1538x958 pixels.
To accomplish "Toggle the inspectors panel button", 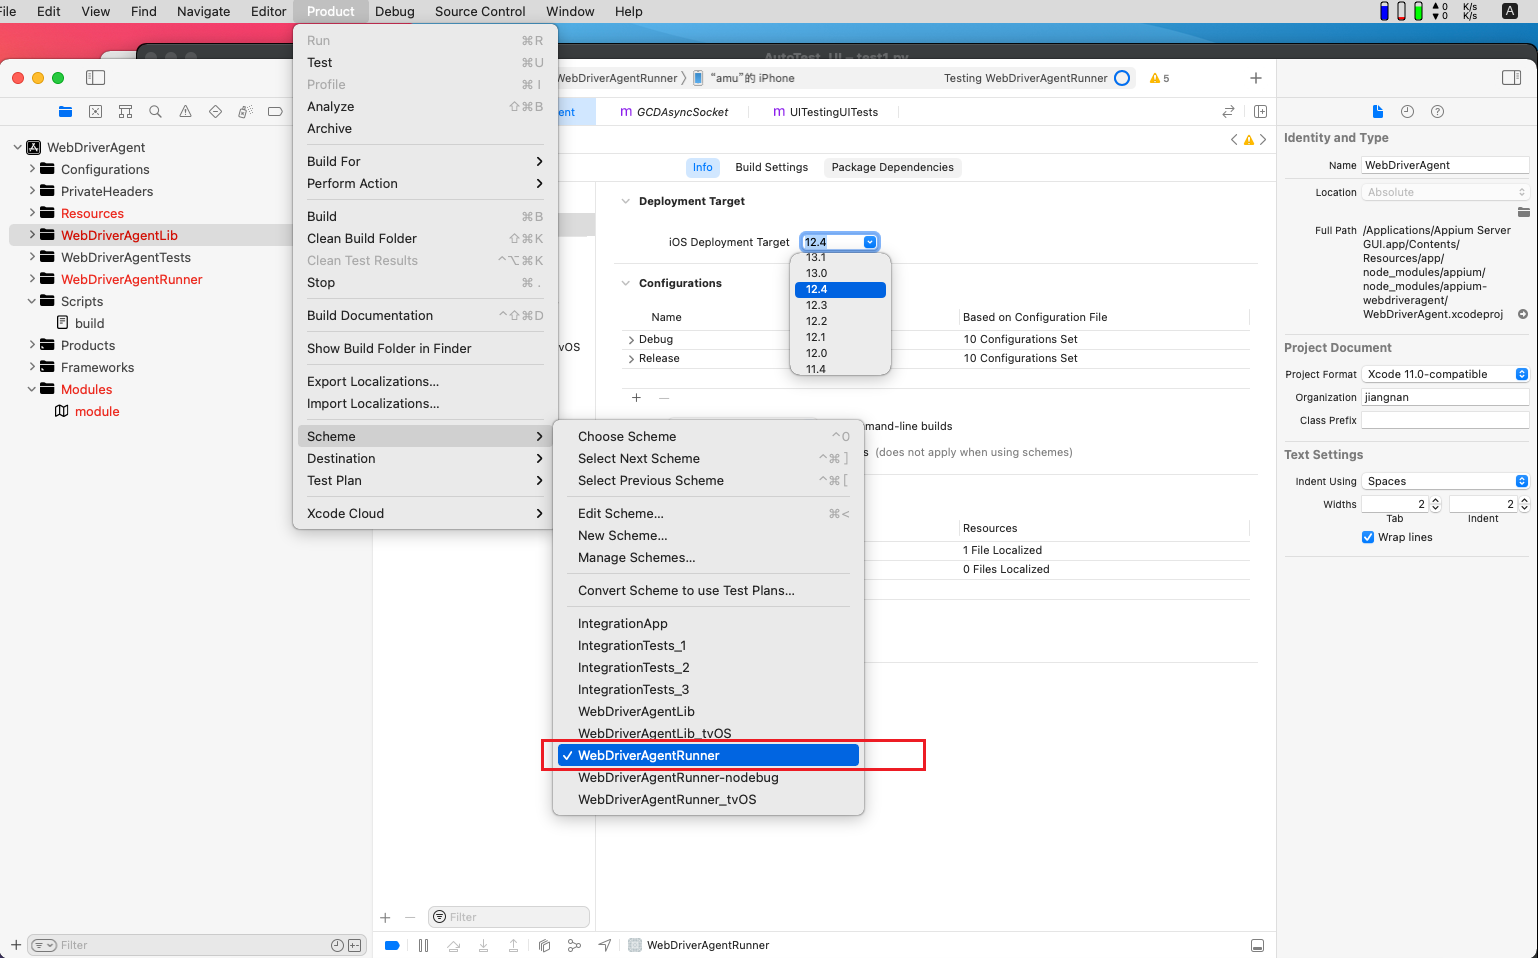I will tap(1511, 78).
